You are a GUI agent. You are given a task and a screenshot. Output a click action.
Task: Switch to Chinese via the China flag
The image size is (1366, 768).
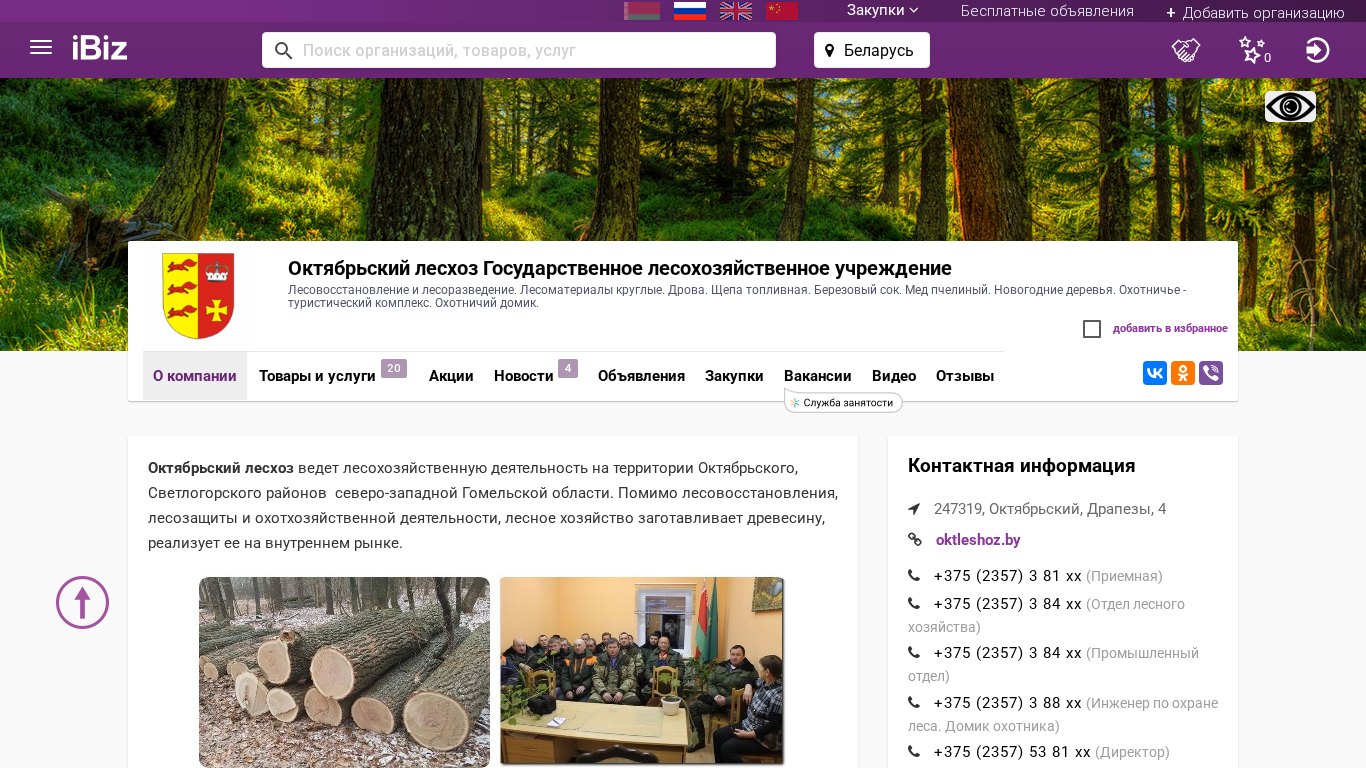point(782,11)
